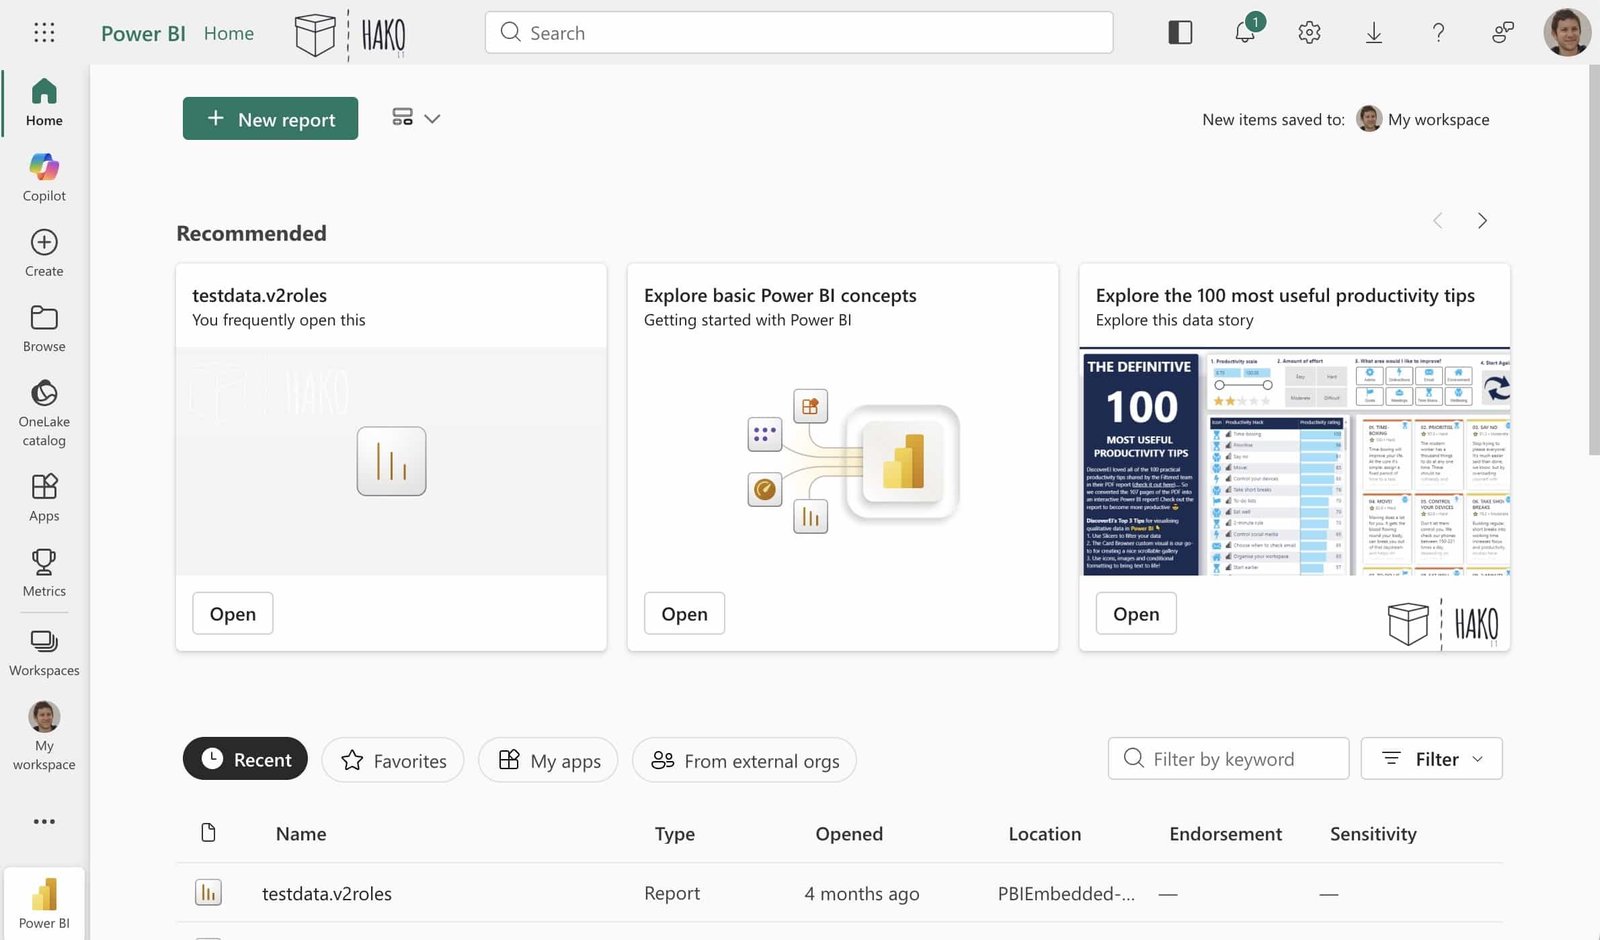This screenshot has height=940, width=1600.
Task: Open the Settings gear menu
Action: pyautogui.click(x=1308, y=32)
